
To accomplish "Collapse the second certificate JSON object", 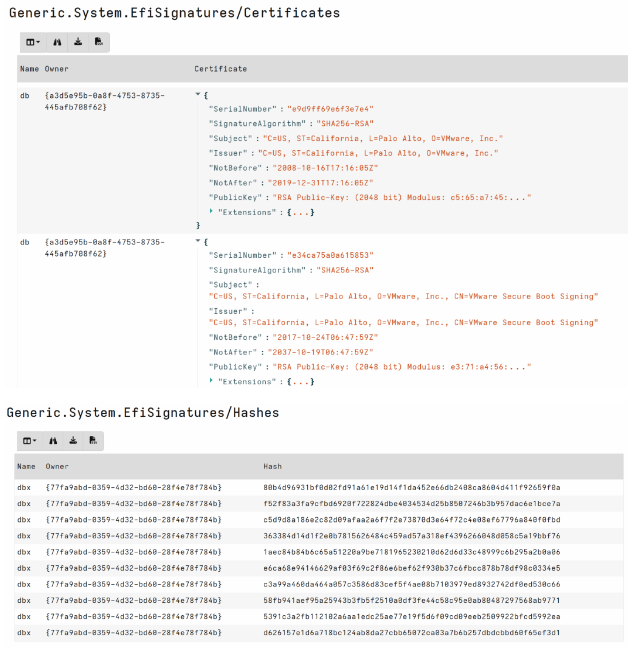I will tap(198, 242).
